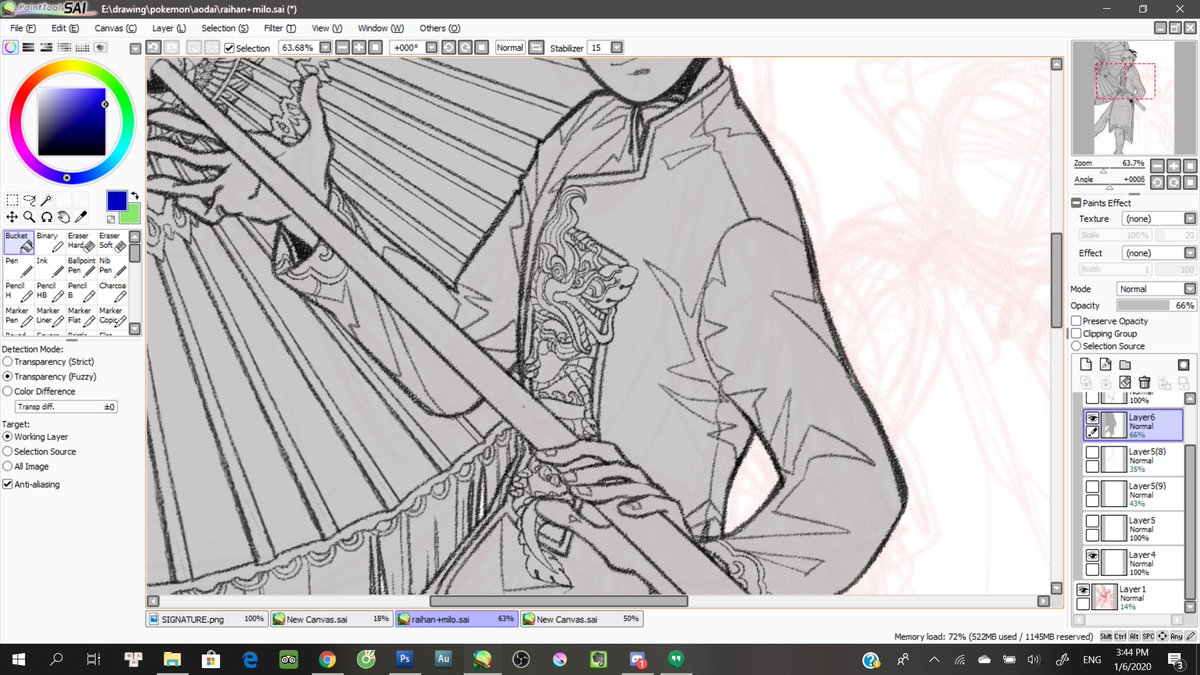Switch to raihan+milo.sai canvas tab

(x=455, y=619)
